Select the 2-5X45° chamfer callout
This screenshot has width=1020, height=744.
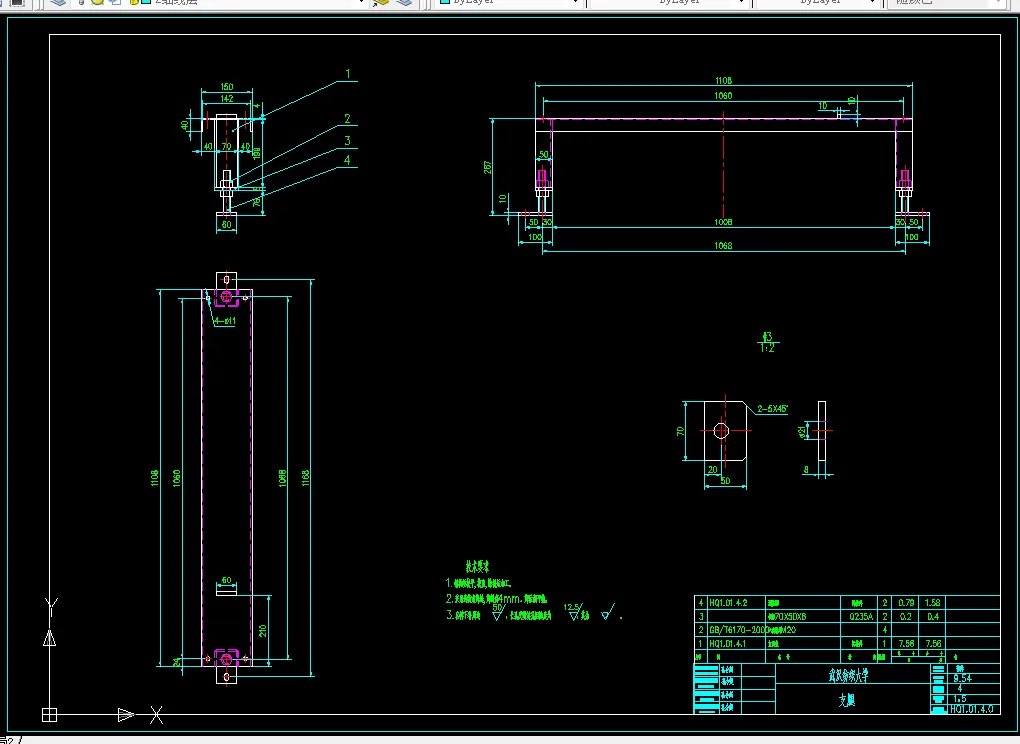(x=772, y=409)
